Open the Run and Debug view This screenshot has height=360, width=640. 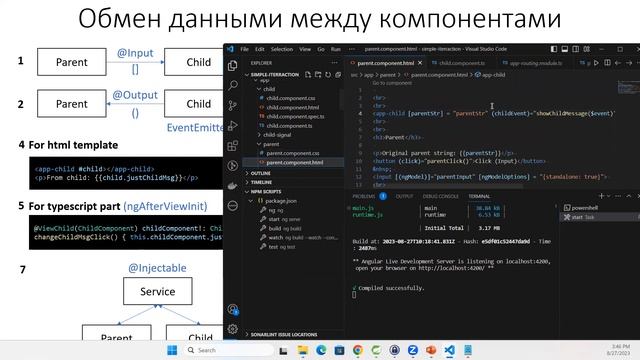coord(233,125)
